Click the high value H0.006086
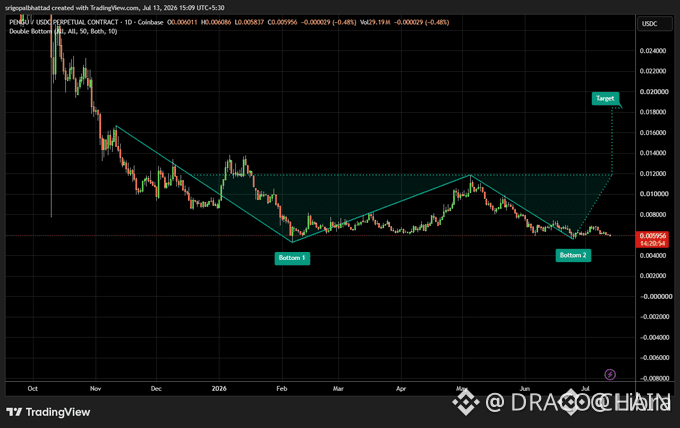The width and height of the screenshot is (680, 428). [216, 22]
